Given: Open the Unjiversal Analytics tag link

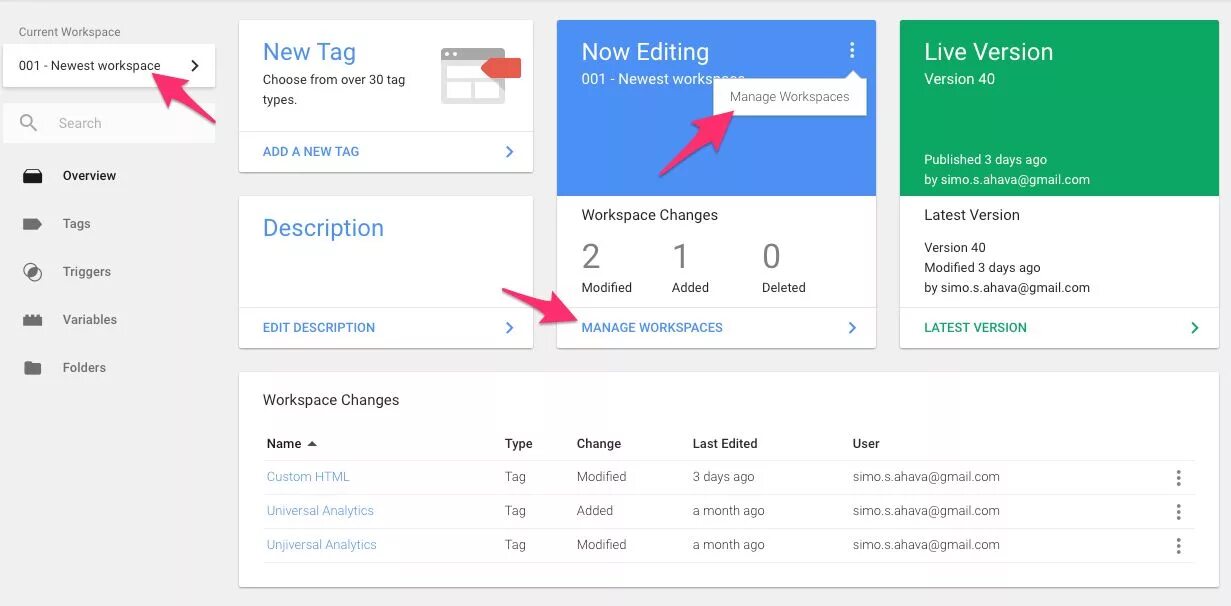Looking at the screenshot, I should pyautogui.click(x=321, y=545).
